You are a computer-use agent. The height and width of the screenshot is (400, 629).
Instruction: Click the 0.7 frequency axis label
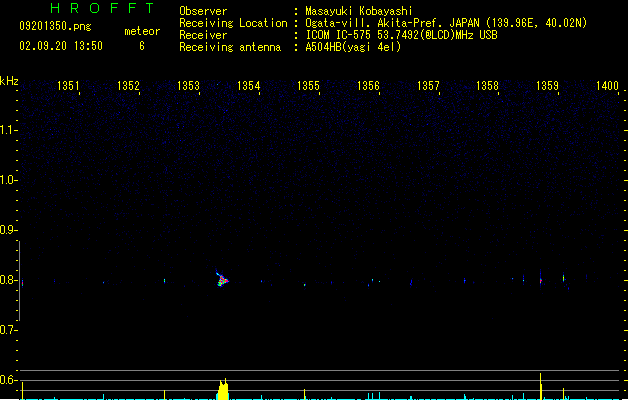click(8, 330)
